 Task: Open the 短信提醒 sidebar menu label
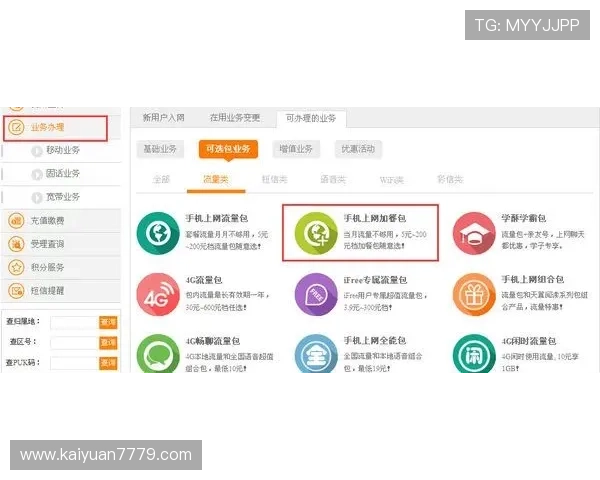[x=47, y=291]
